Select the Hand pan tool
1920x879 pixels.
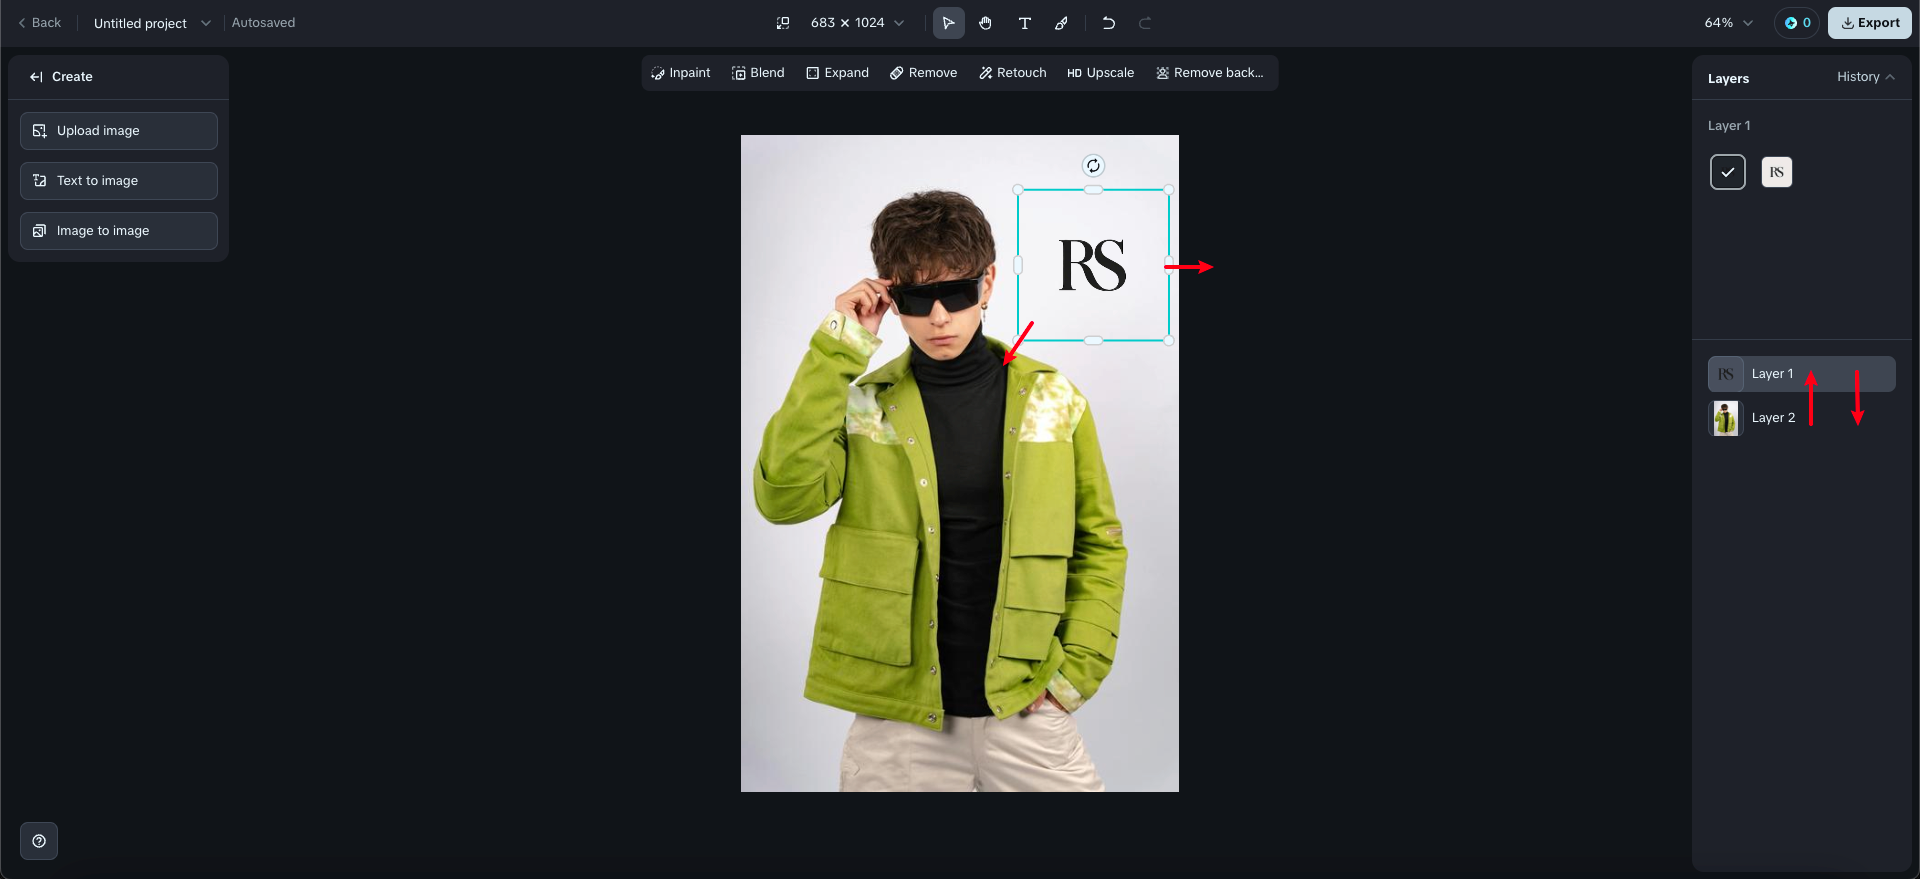986,23
